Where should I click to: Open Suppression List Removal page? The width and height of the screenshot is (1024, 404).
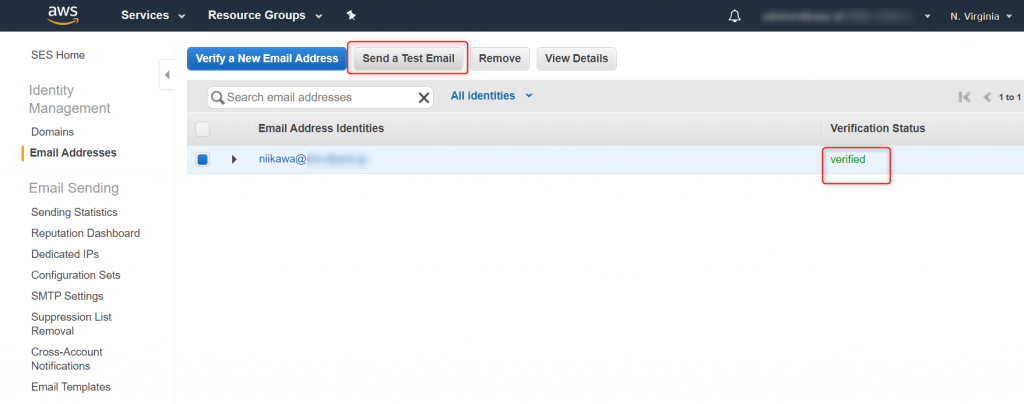[71, 324]
